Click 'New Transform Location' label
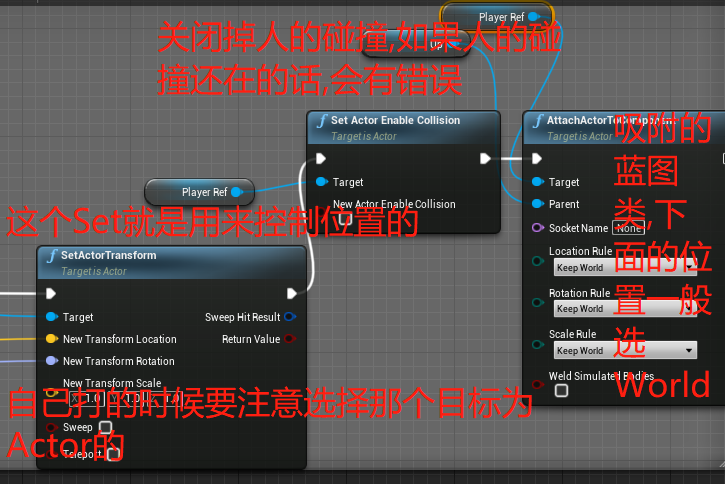Screen dimensions: 725x484 (120, 339)
